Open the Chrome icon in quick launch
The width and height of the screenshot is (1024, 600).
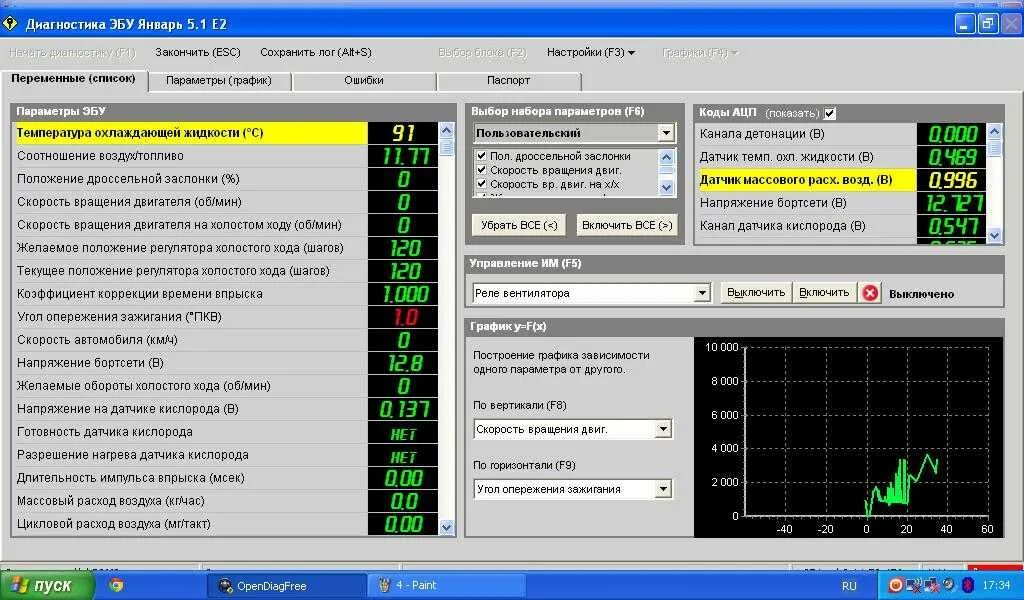(x=116, y=585)
